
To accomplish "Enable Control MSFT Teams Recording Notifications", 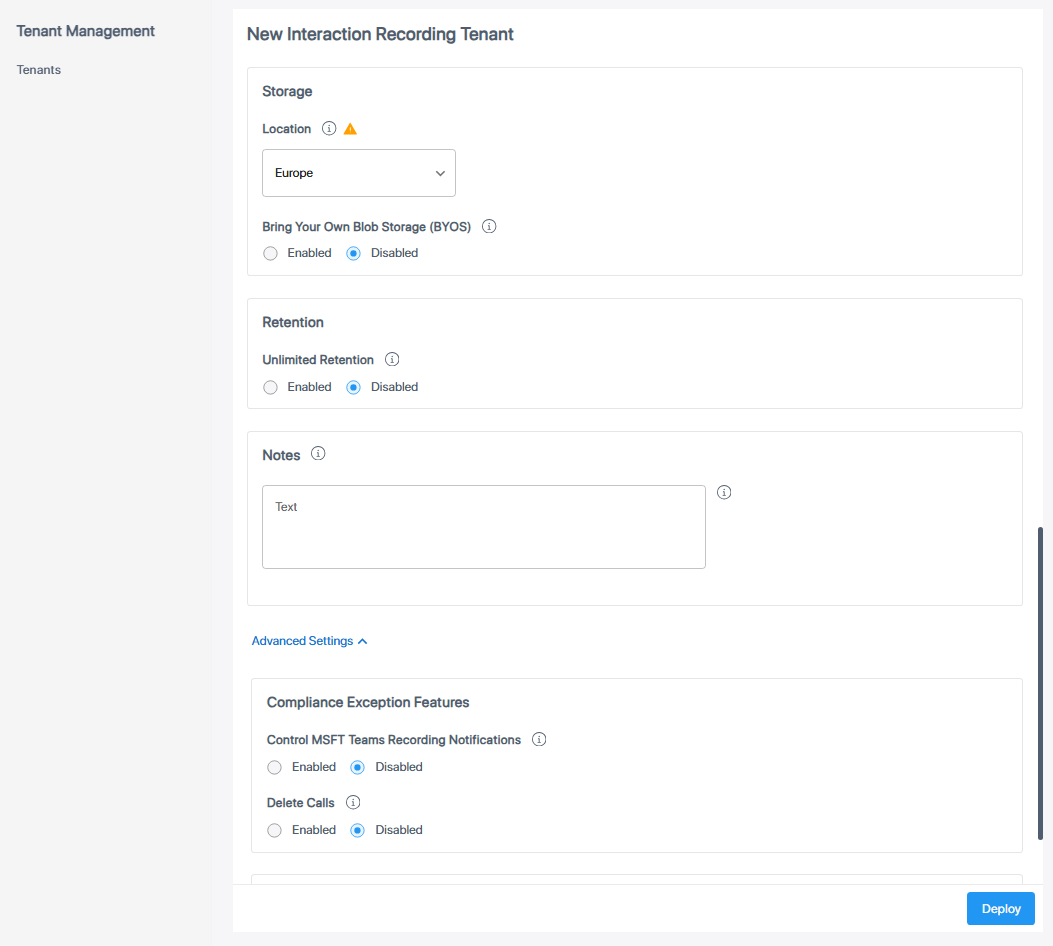I will point(275,767).
